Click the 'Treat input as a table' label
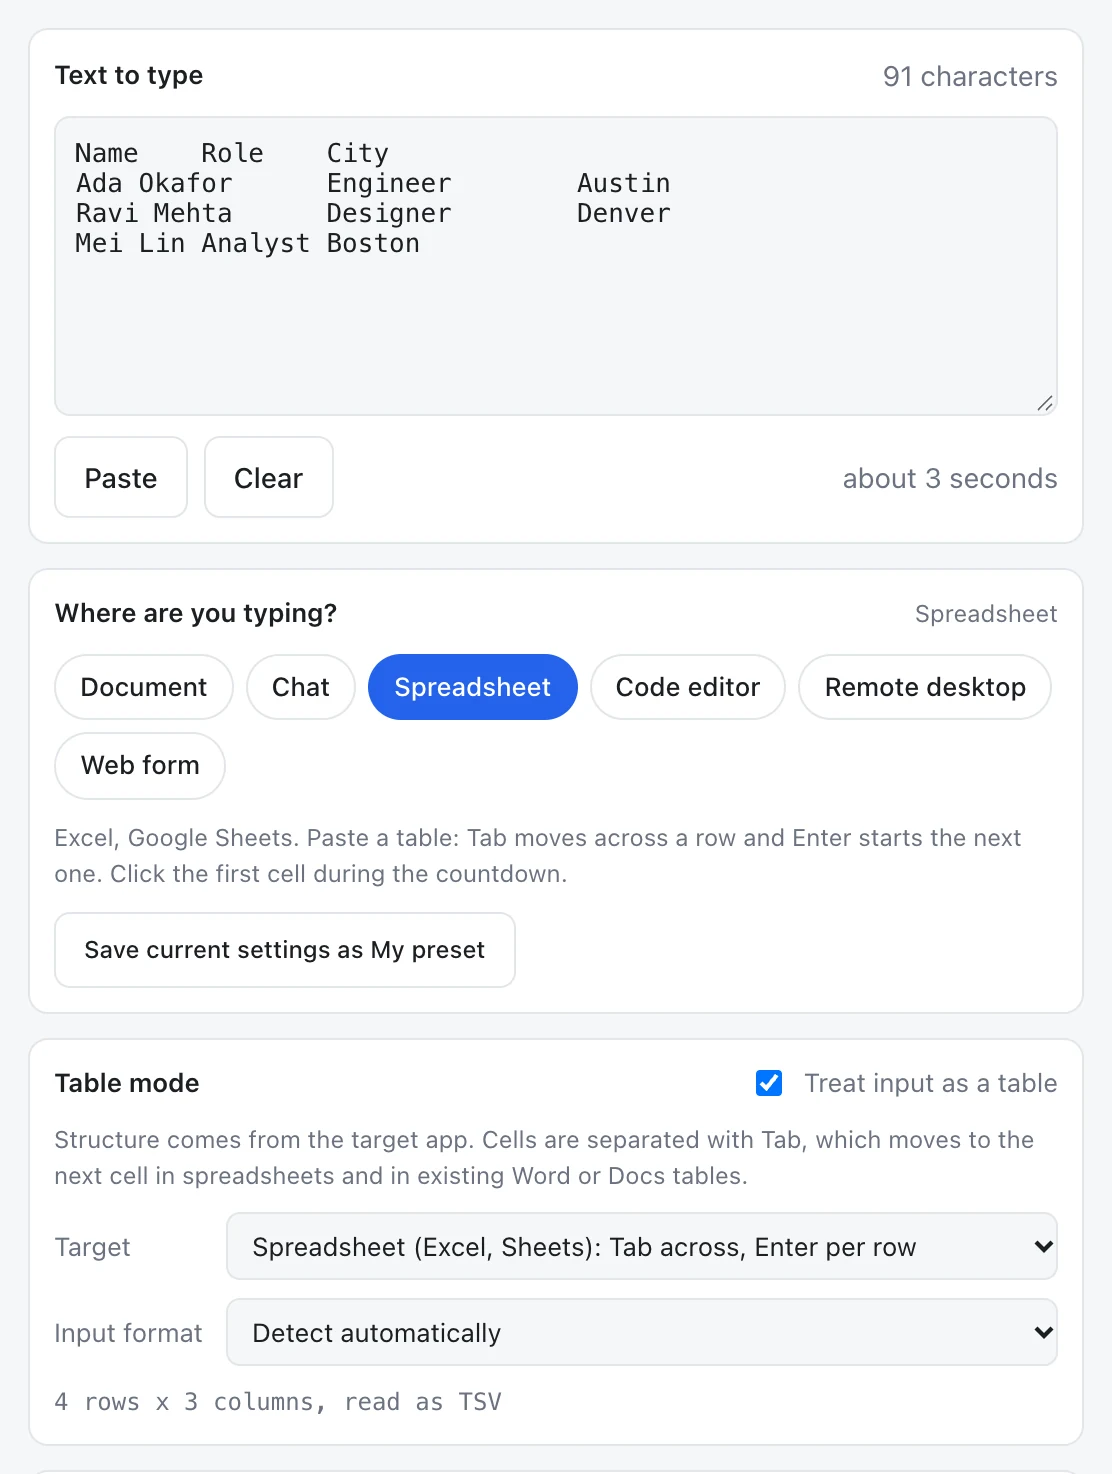Image resolution: width=1112 pixels, height=1474 pixels. point(931,1083)
